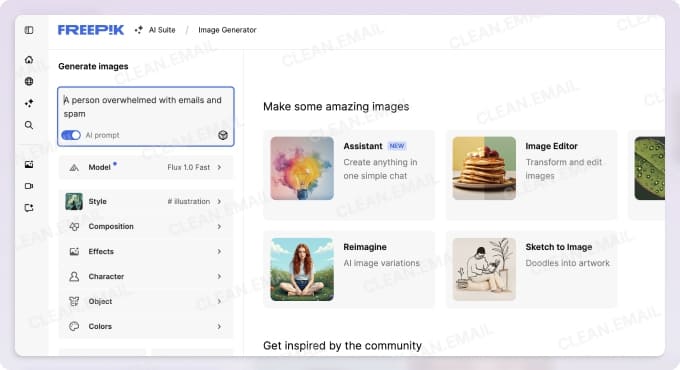Viewport: 680px width, 370px height.
Task: Expand the Style row chevron
Action: coord(219,202)
